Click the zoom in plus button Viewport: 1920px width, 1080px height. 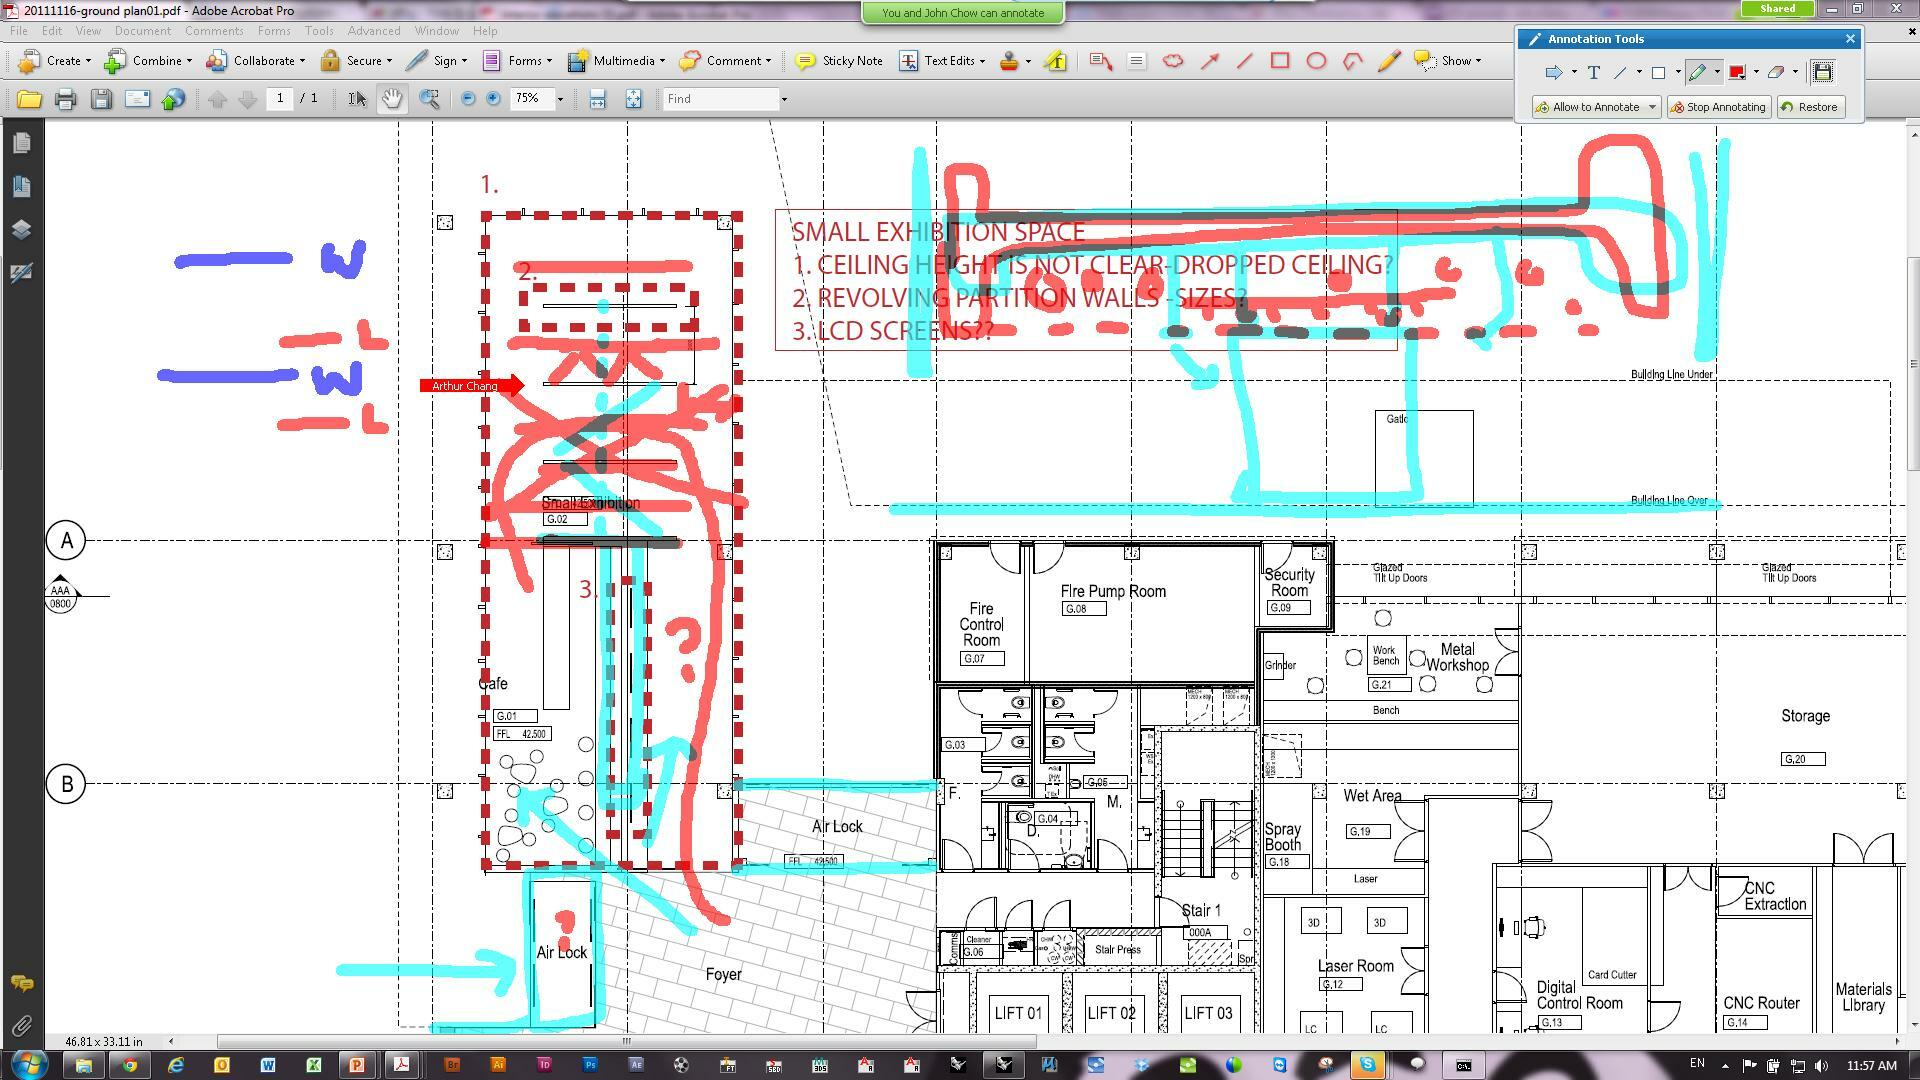(493, 99)
